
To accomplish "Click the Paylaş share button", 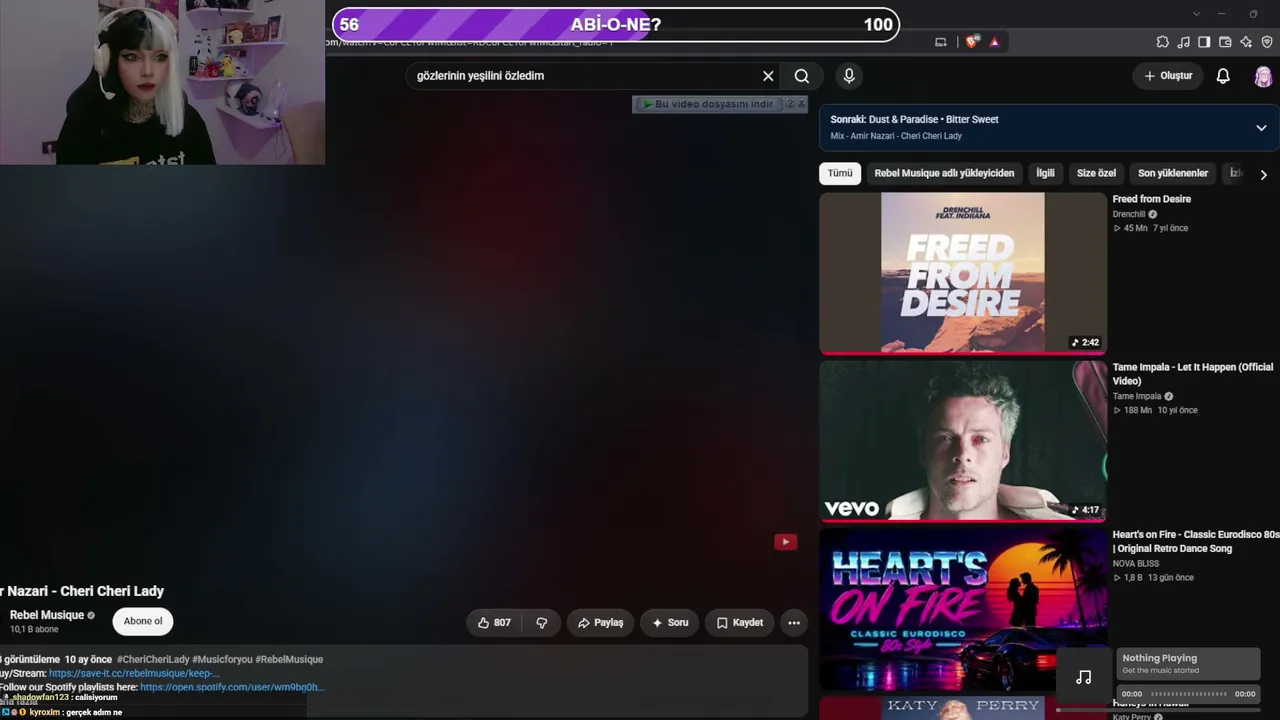I will [x=600, y=623].
